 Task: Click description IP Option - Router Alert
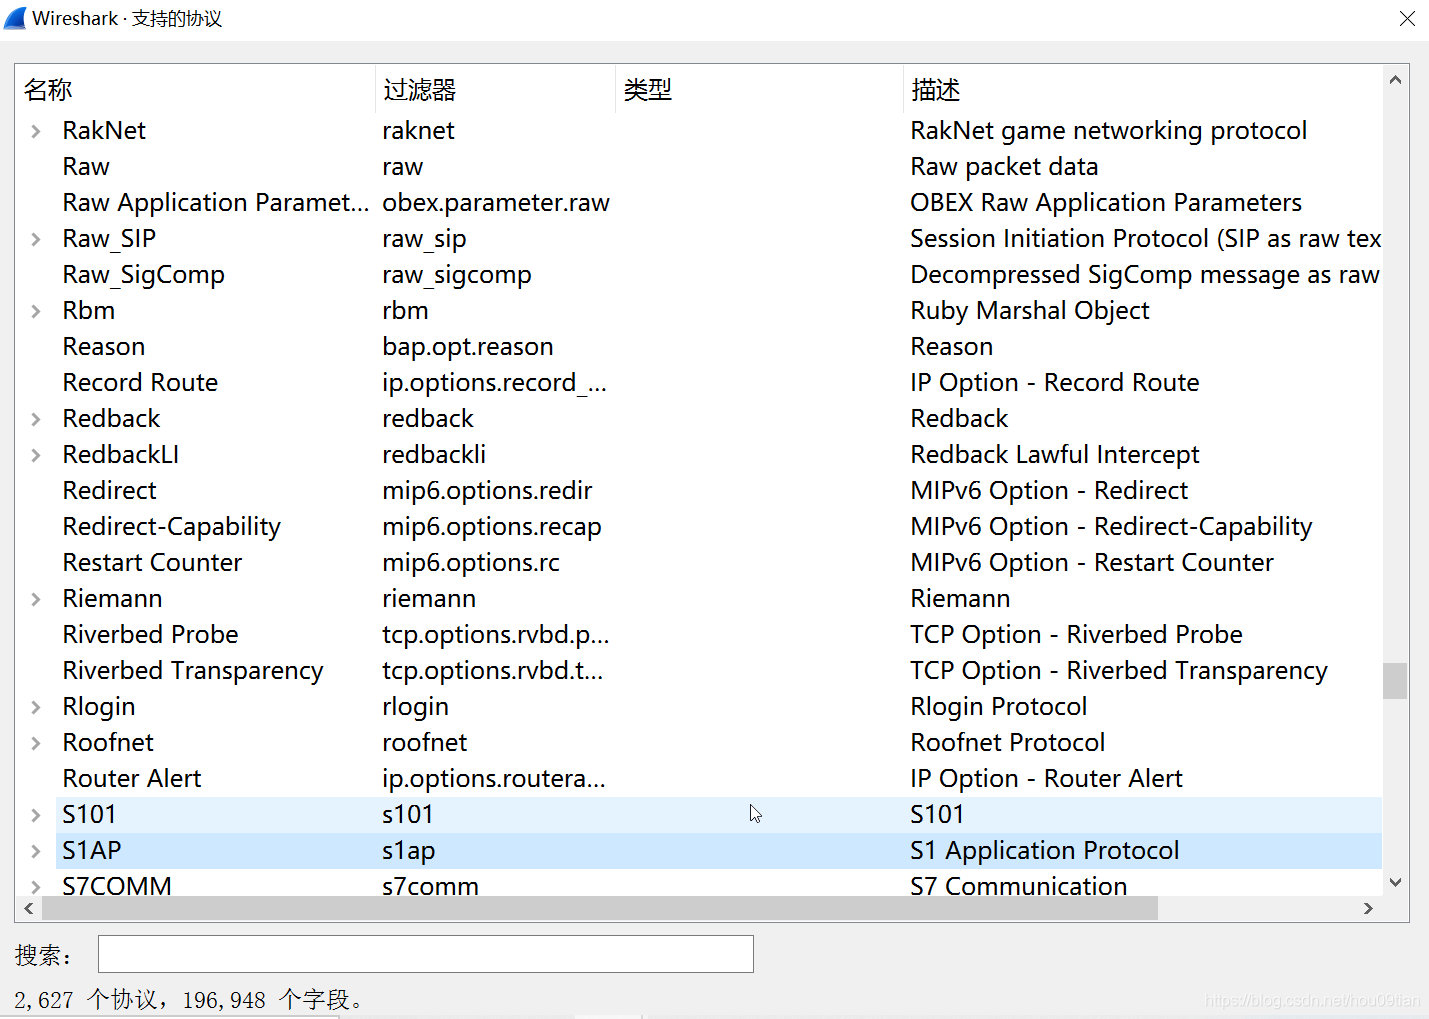point(1046,779)
